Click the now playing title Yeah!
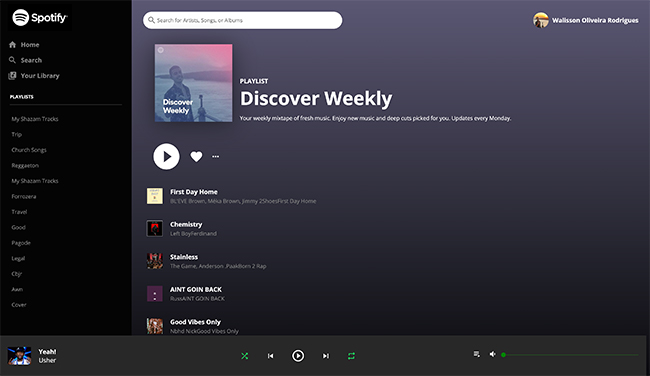This screenshot has width=650, height=376. pos(47,352)
